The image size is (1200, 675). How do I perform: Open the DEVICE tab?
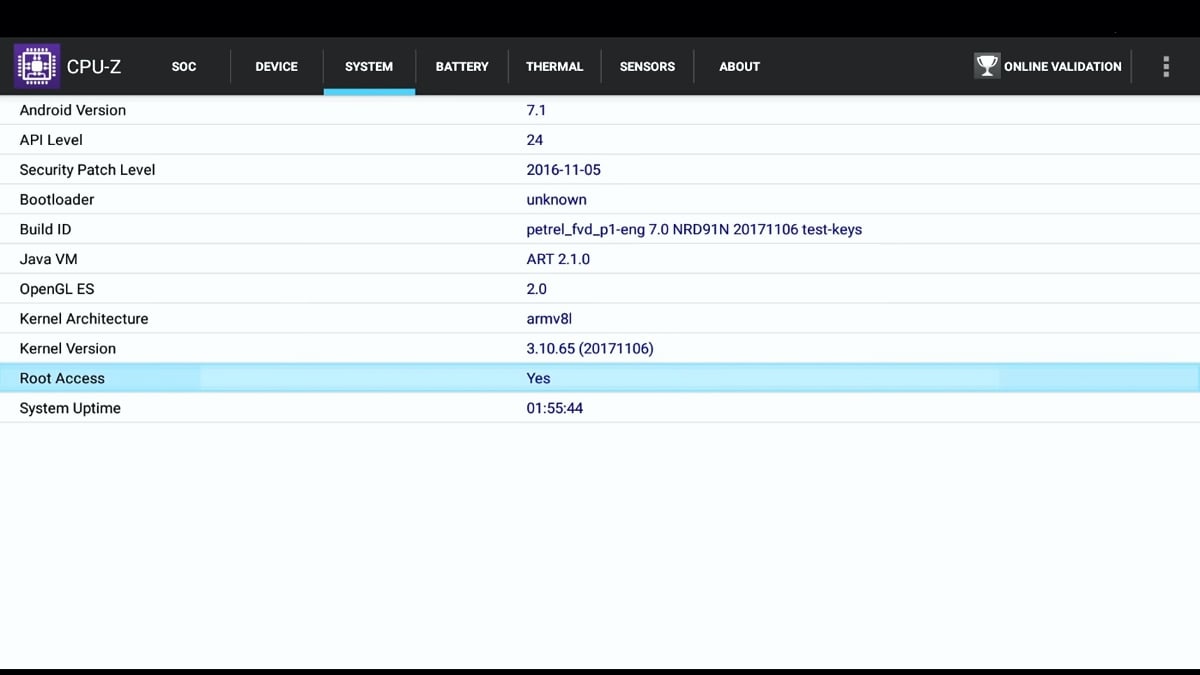[x=276, y=66]
